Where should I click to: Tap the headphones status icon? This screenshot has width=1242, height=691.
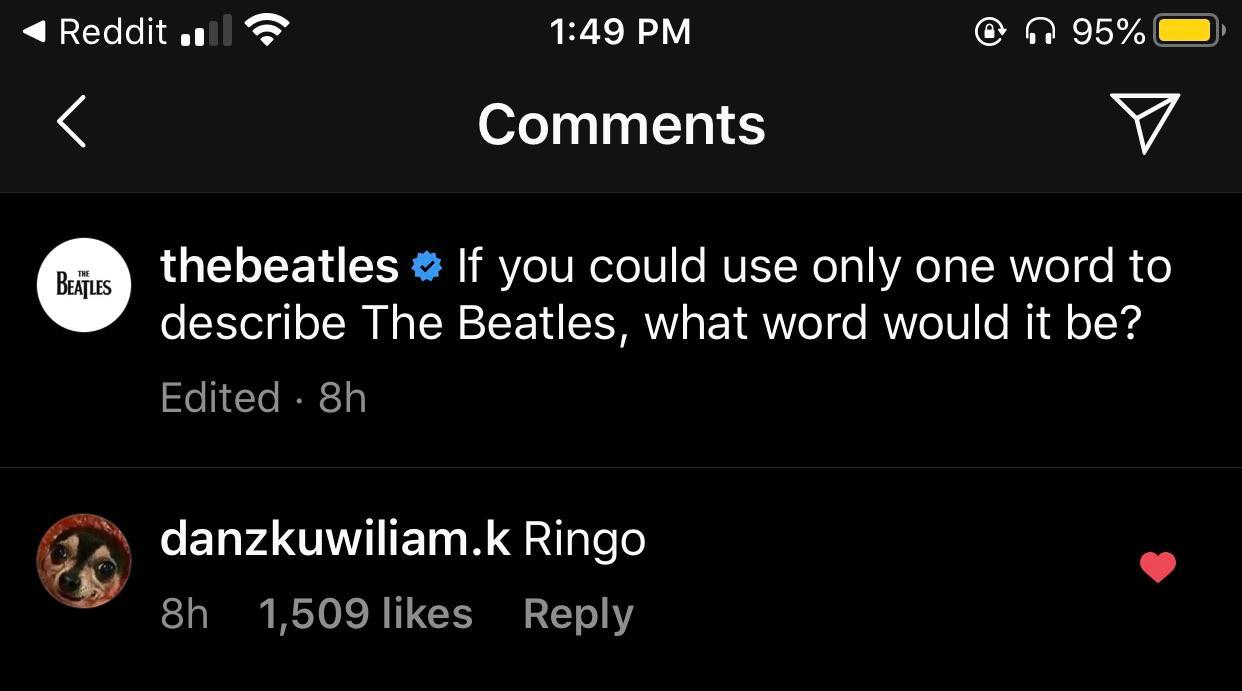1040,32
